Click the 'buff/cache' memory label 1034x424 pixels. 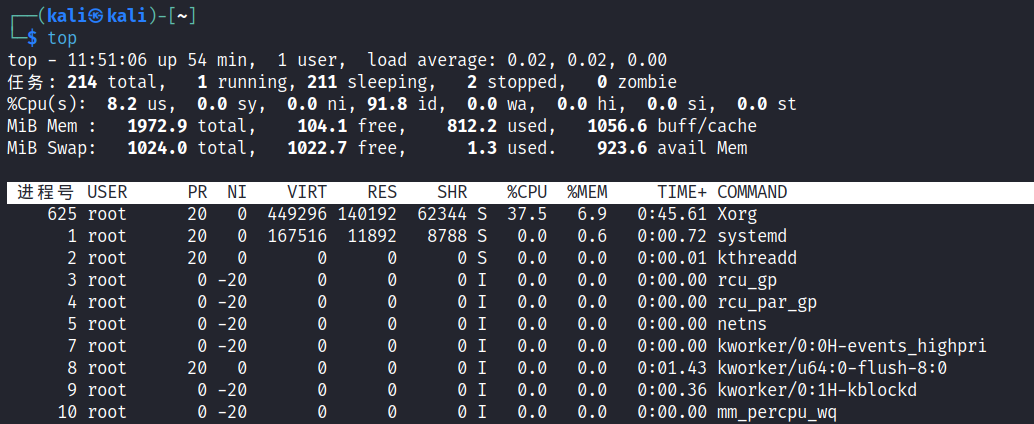[707, 126]
